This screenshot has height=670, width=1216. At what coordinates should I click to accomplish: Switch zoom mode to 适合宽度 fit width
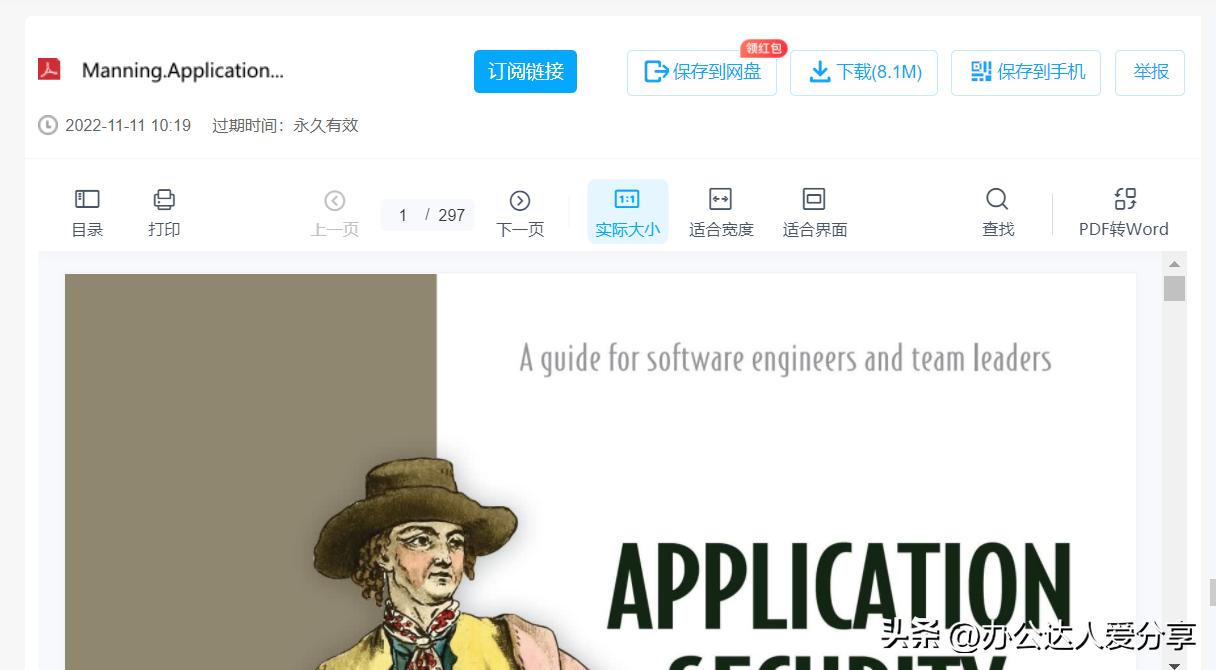721,211
